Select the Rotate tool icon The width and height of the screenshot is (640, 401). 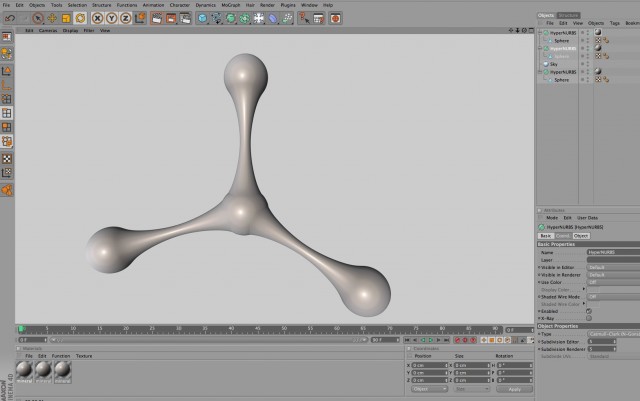click(x=80, y=18)
